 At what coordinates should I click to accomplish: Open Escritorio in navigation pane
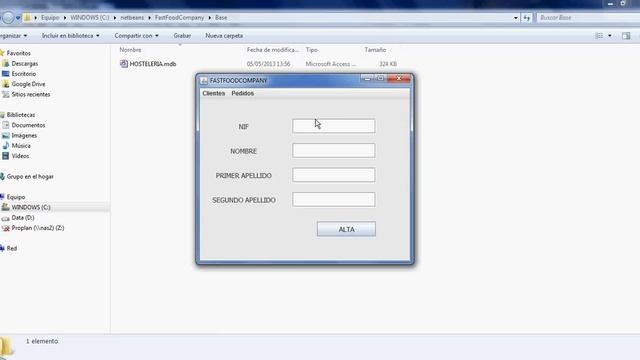pyautogui.click(x=24, y=74)
